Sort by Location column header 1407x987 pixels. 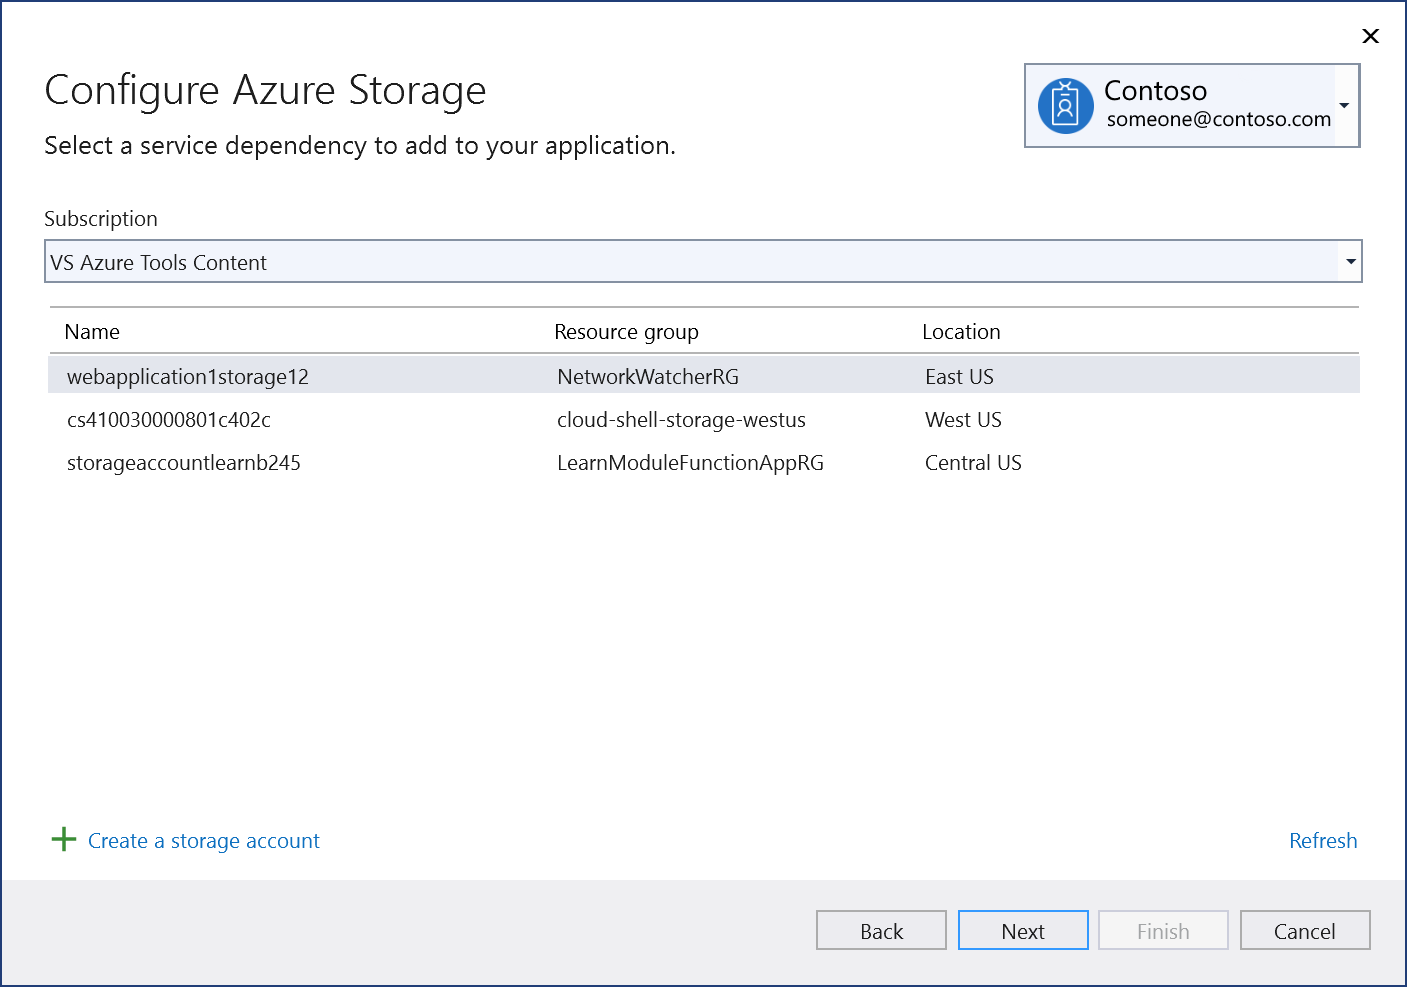point(961,332)
